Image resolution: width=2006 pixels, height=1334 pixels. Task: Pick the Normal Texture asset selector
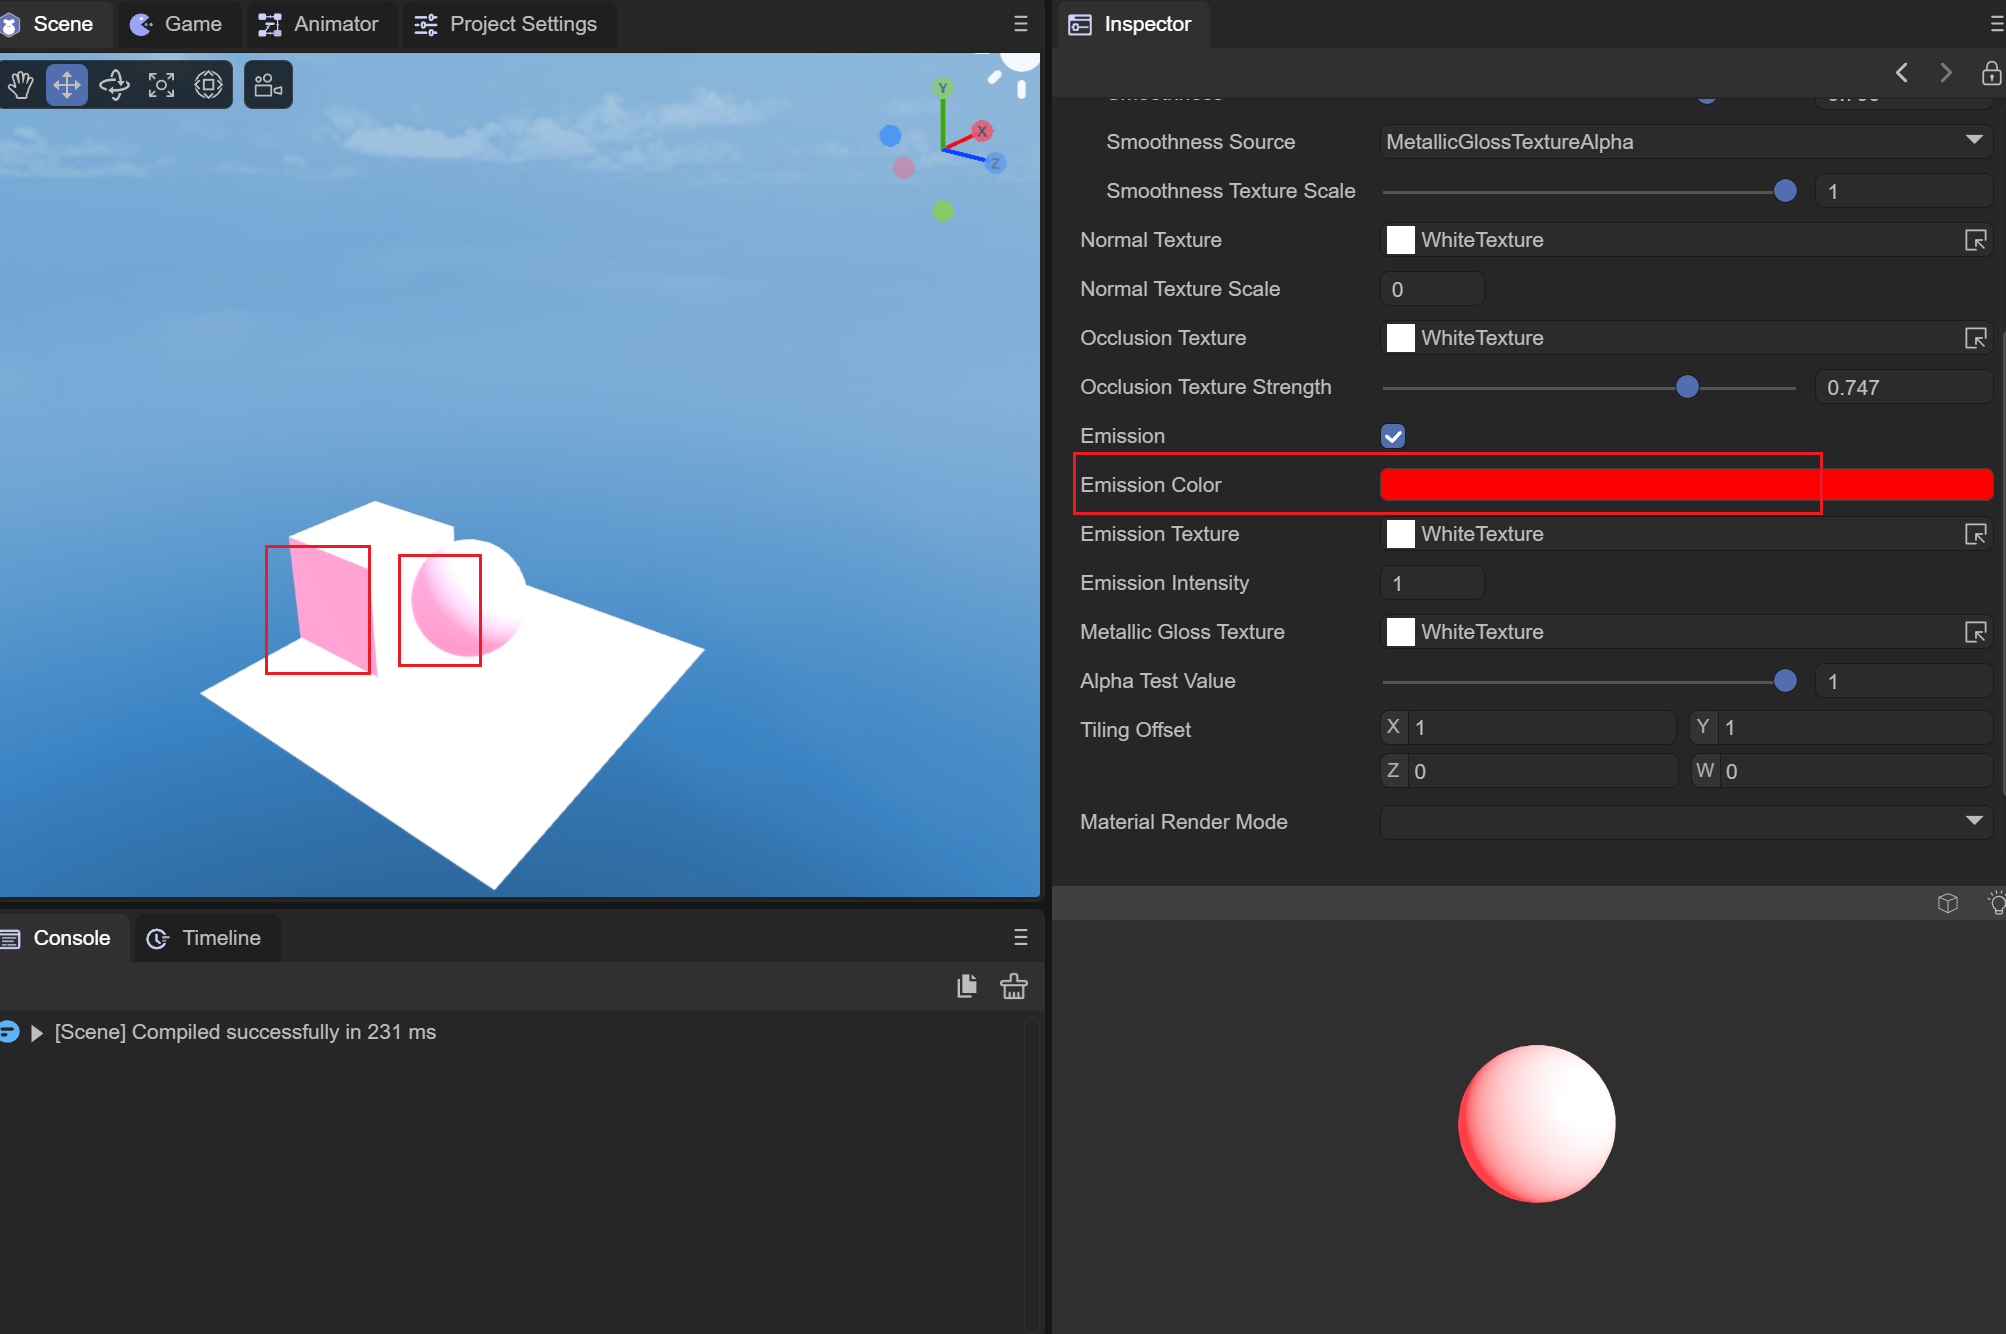[1975, 240]
